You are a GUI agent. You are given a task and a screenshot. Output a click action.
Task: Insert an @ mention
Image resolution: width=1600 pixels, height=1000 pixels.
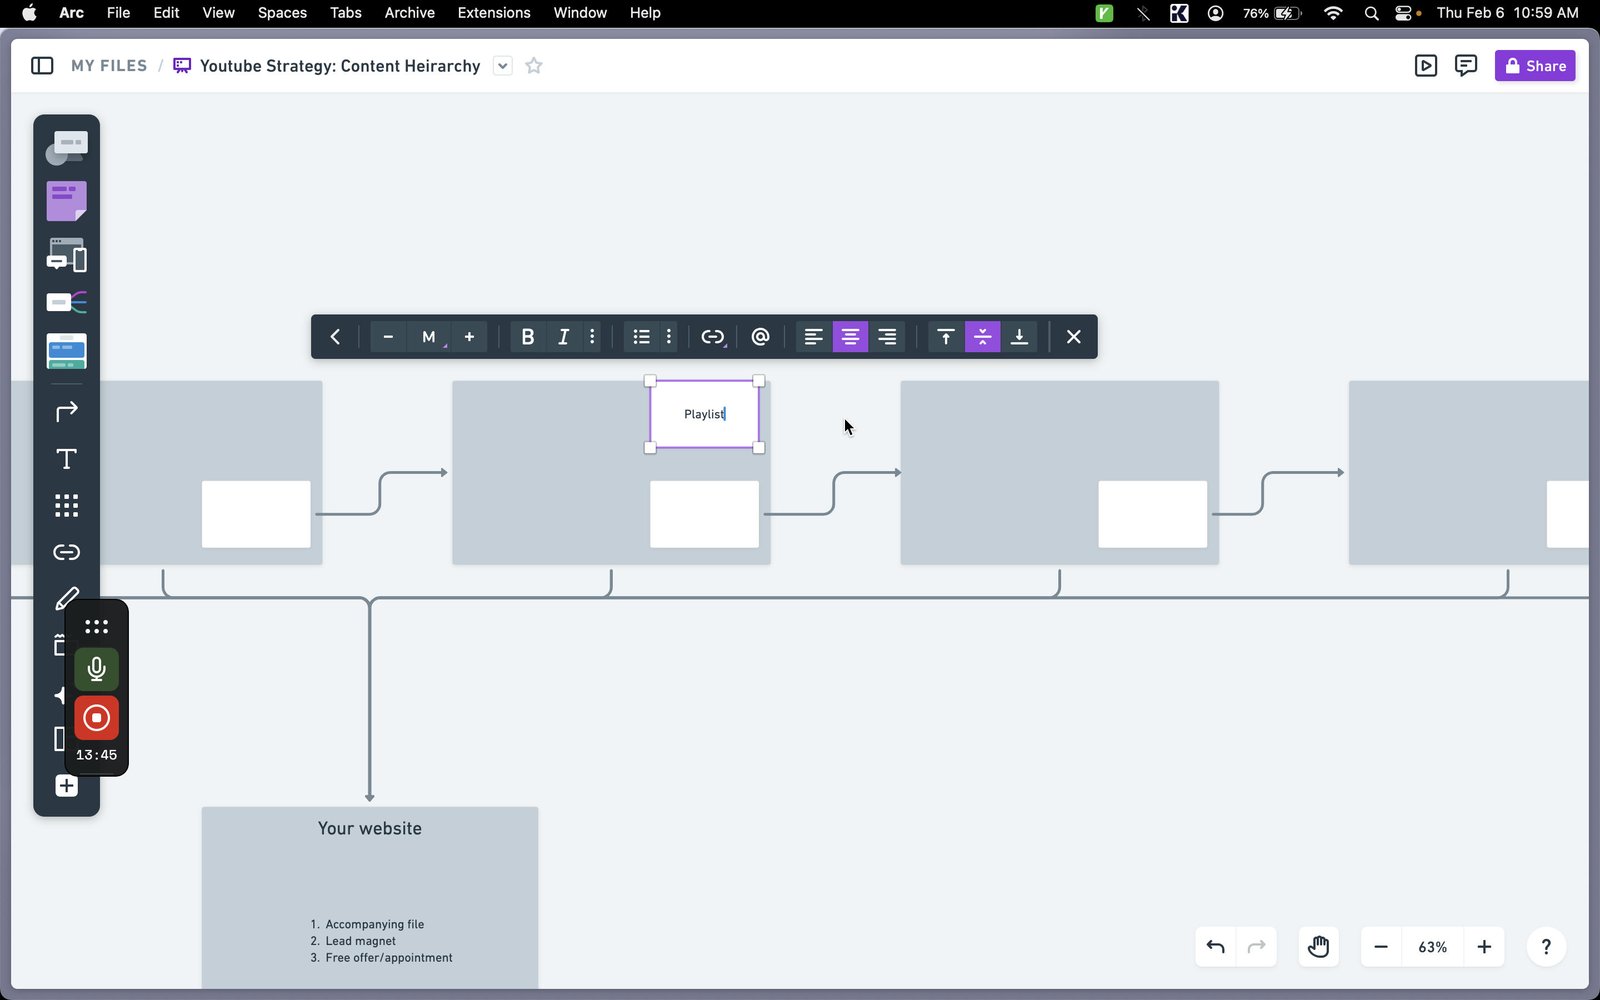[760, 337]
